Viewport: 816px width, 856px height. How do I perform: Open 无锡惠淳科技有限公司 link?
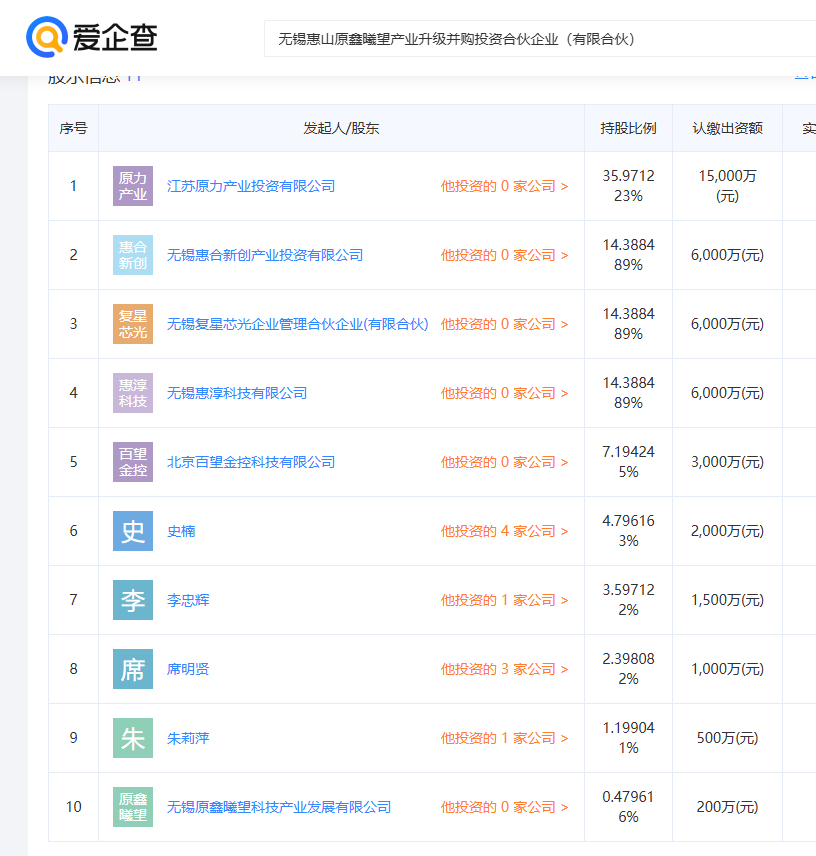237,393
